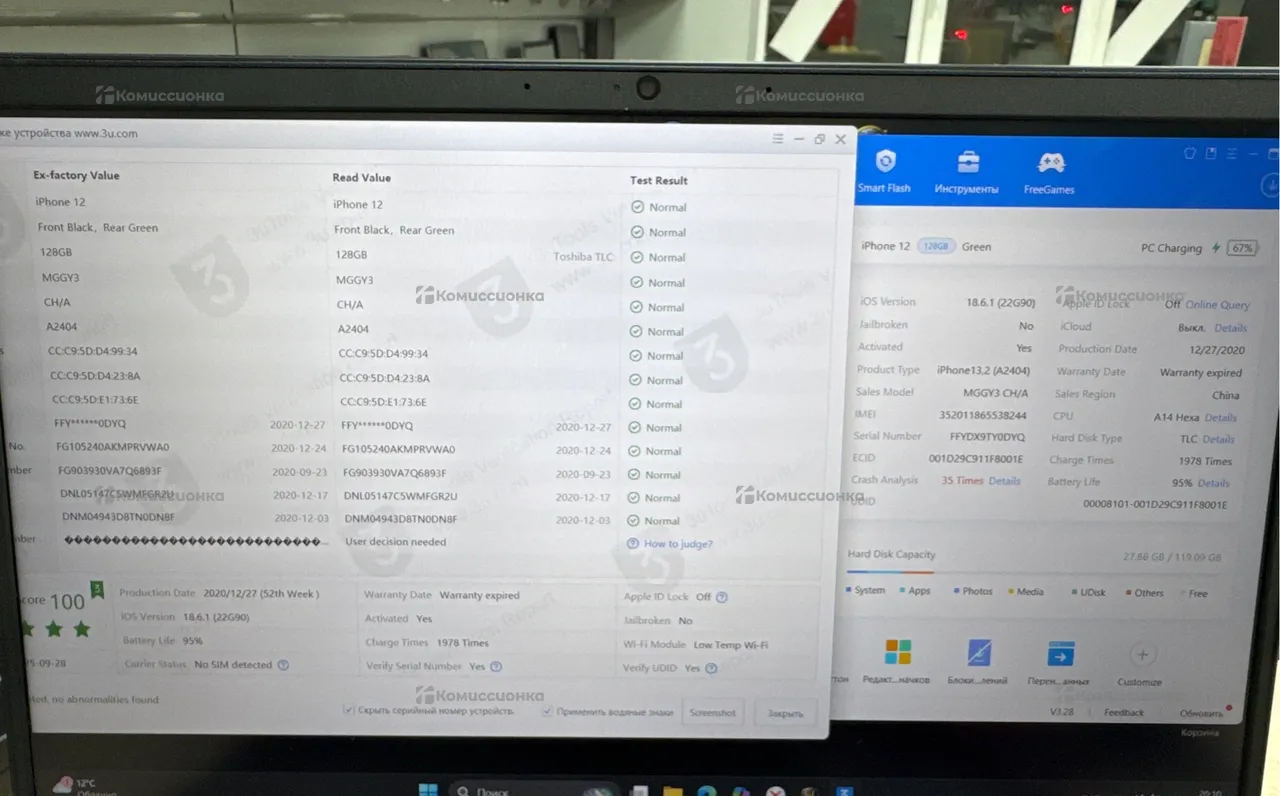This screenshot has width=1280, height=796.
Task: Click the download arrow icon in 3uTools header
Action: click(1270, 186)
